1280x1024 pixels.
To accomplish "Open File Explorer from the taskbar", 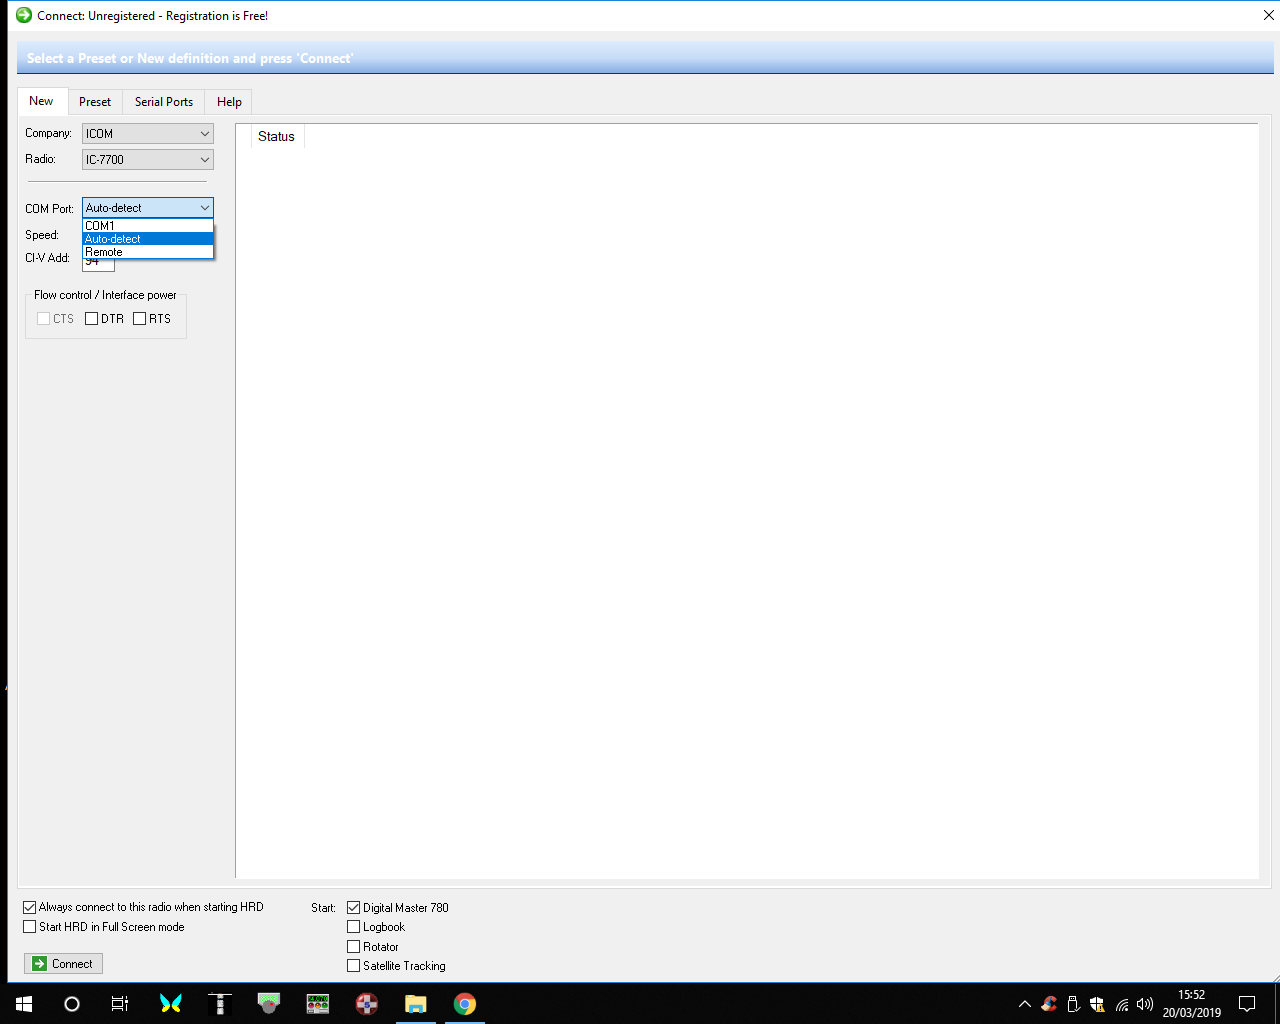I will pyautogui.click(x=416, y=1004).
